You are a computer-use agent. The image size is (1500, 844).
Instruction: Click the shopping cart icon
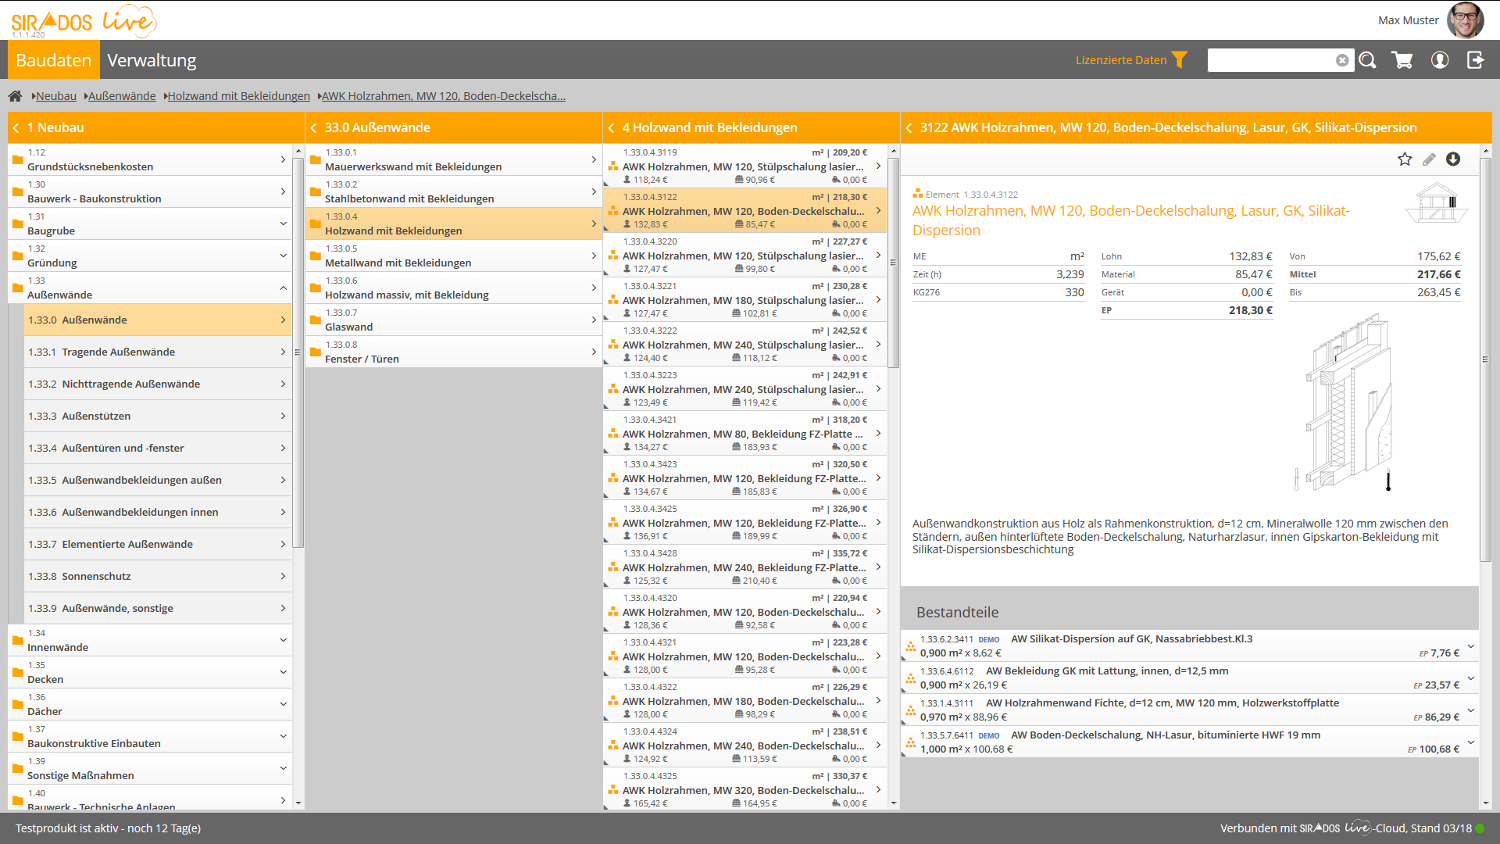coord(1402,60)
